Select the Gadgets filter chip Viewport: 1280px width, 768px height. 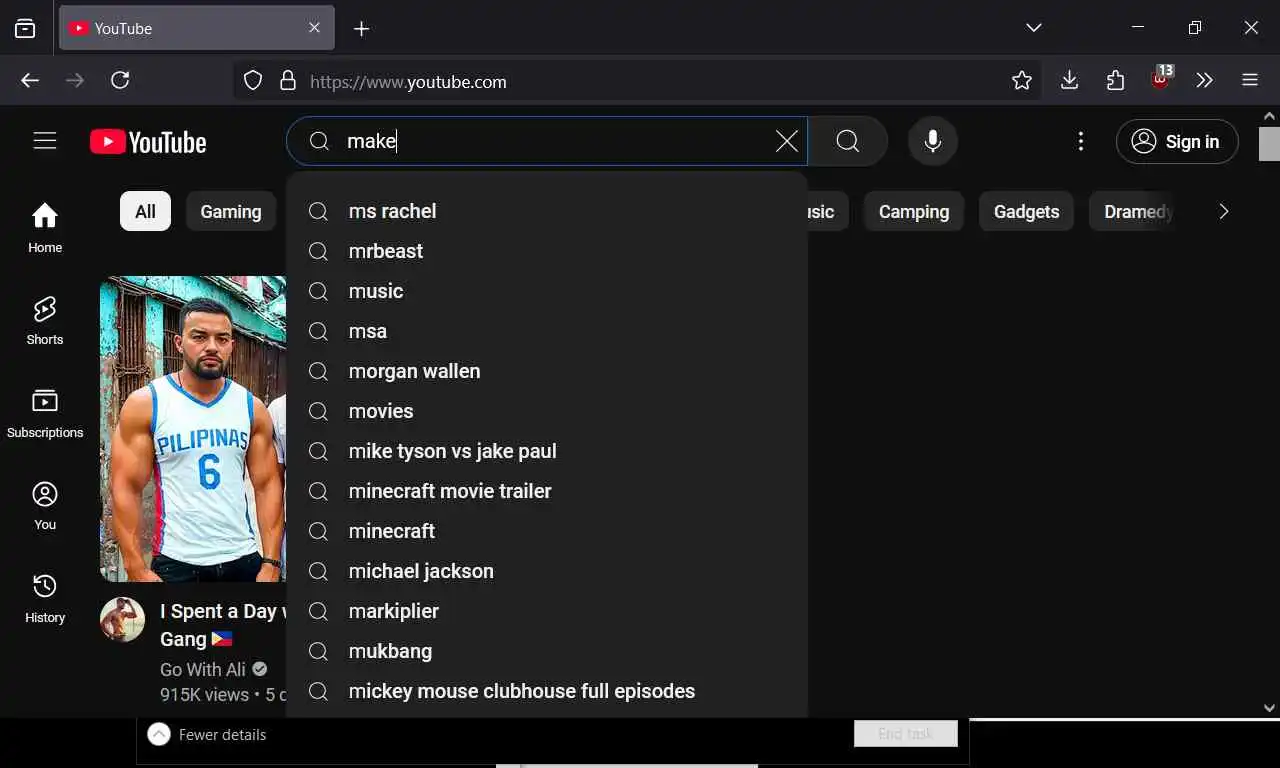(1026, 211)
